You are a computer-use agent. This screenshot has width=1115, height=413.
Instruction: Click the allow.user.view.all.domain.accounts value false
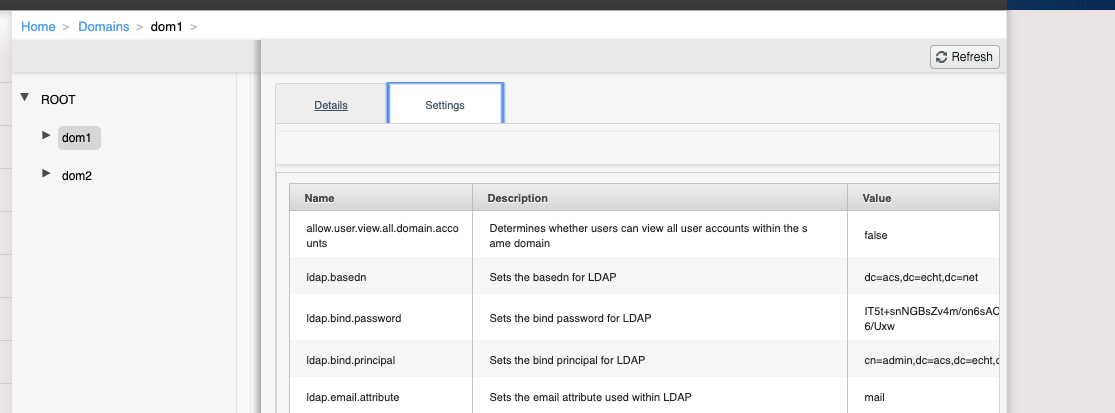875,236
